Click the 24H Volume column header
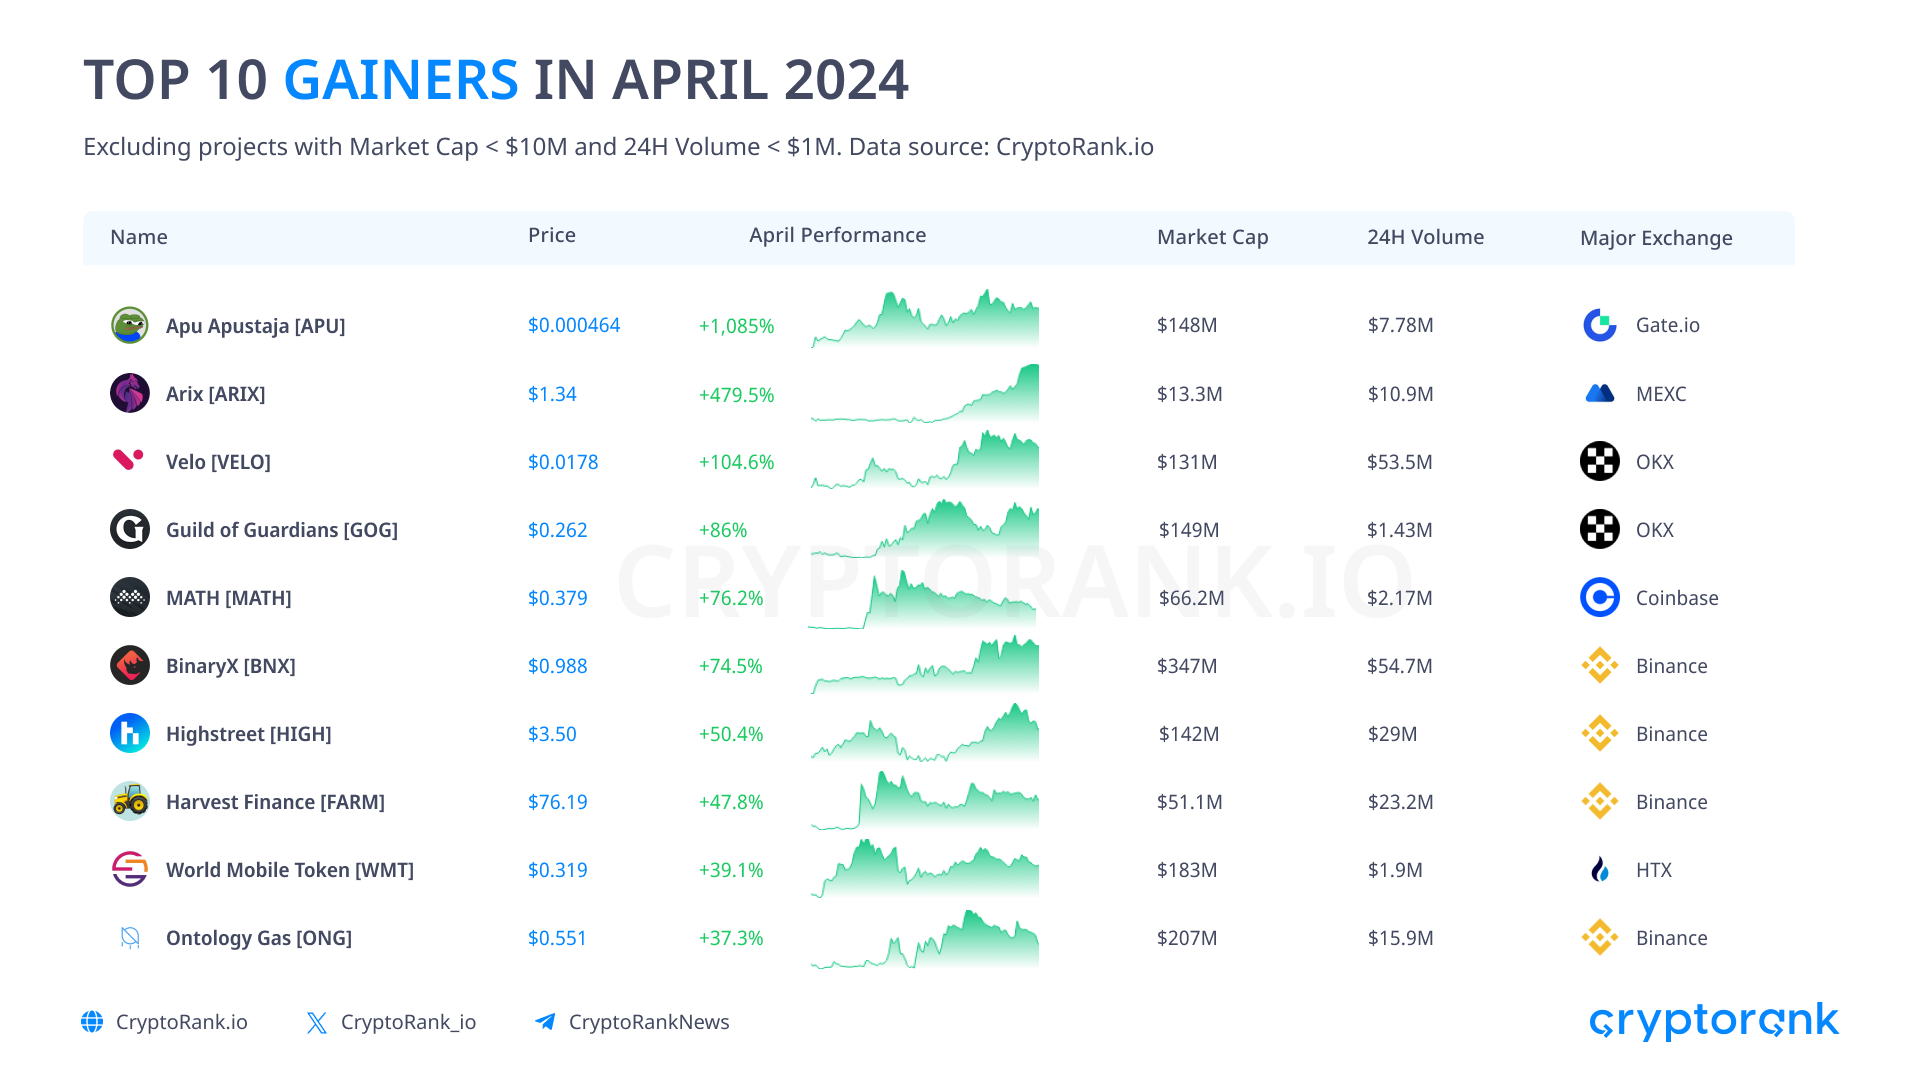The height and width of the screenshot is (1080, 1920). pyautogui.click(x=1426, y=237)
